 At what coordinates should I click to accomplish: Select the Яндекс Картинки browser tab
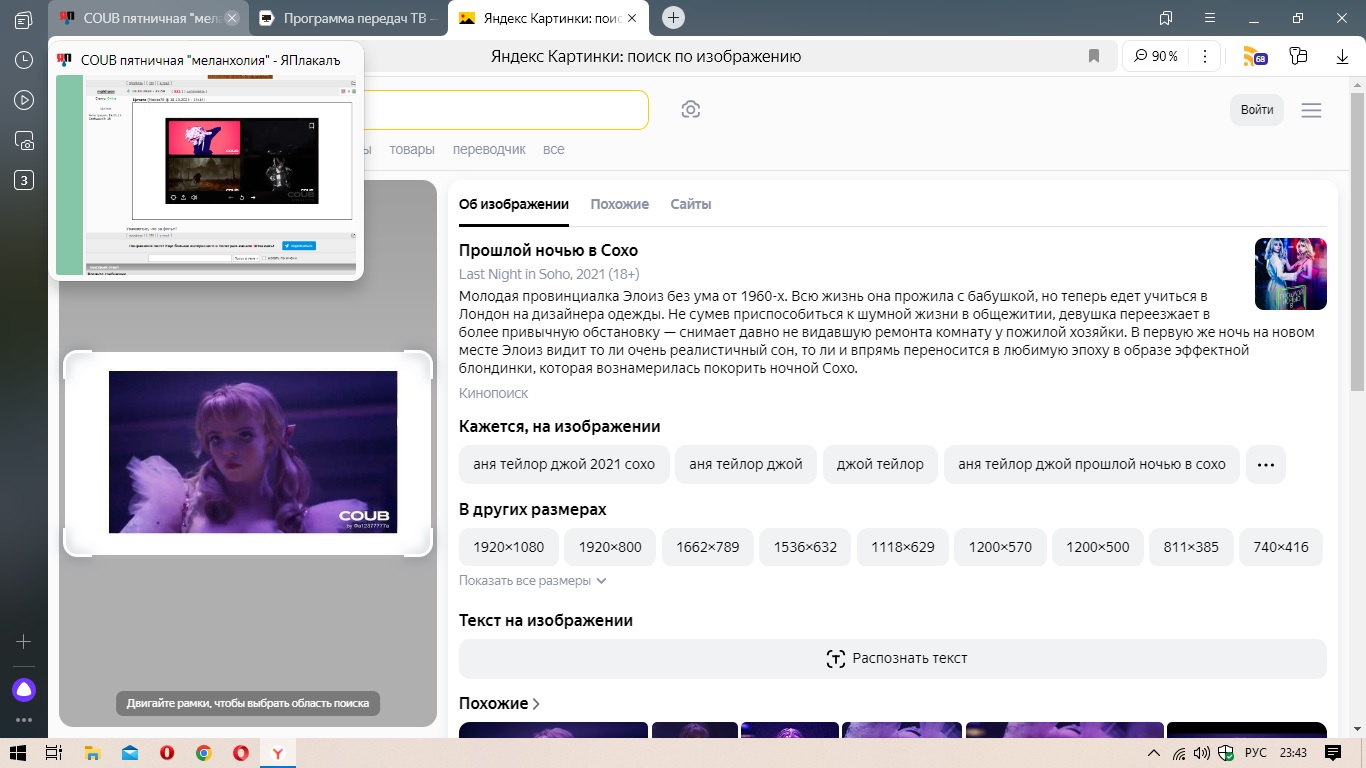point(548,18)
